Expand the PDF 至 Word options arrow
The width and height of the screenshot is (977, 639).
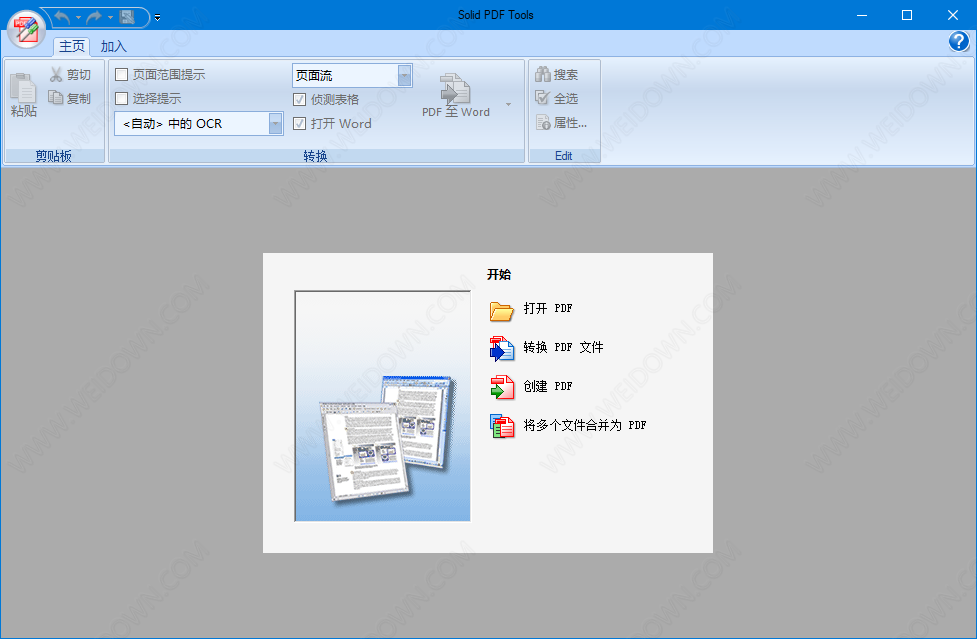[508, 104]
